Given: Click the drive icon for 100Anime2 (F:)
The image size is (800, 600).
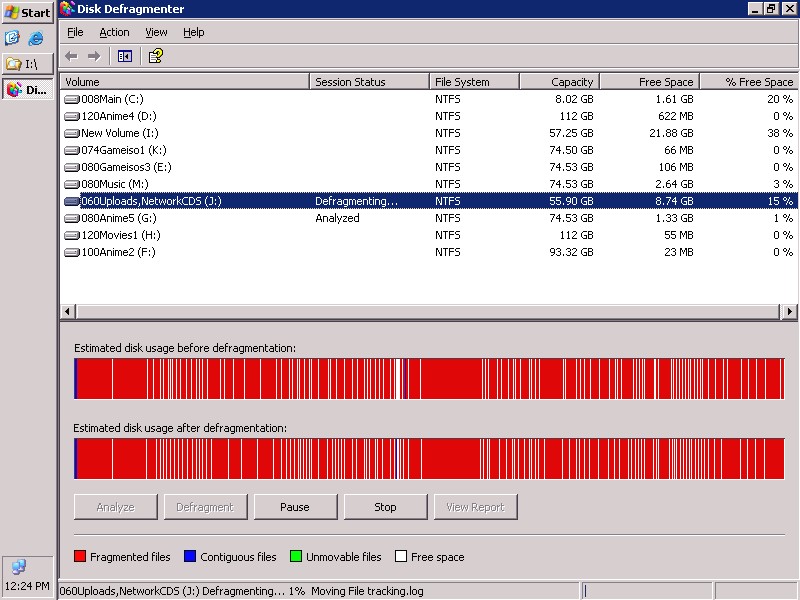Looking at the screenshot, I should pyautogui.click(x=72, y=253).
